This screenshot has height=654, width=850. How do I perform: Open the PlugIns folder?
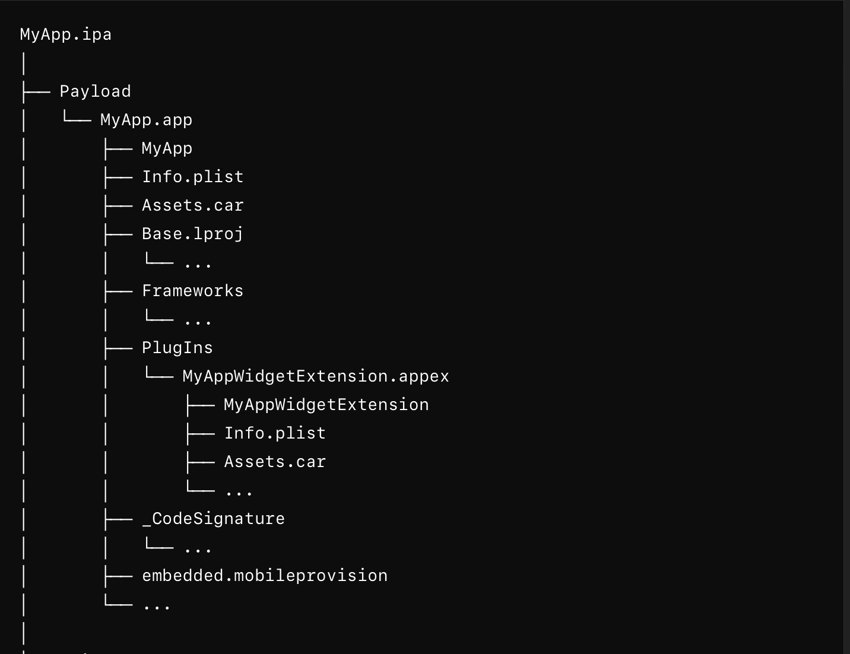pos(177,348)
